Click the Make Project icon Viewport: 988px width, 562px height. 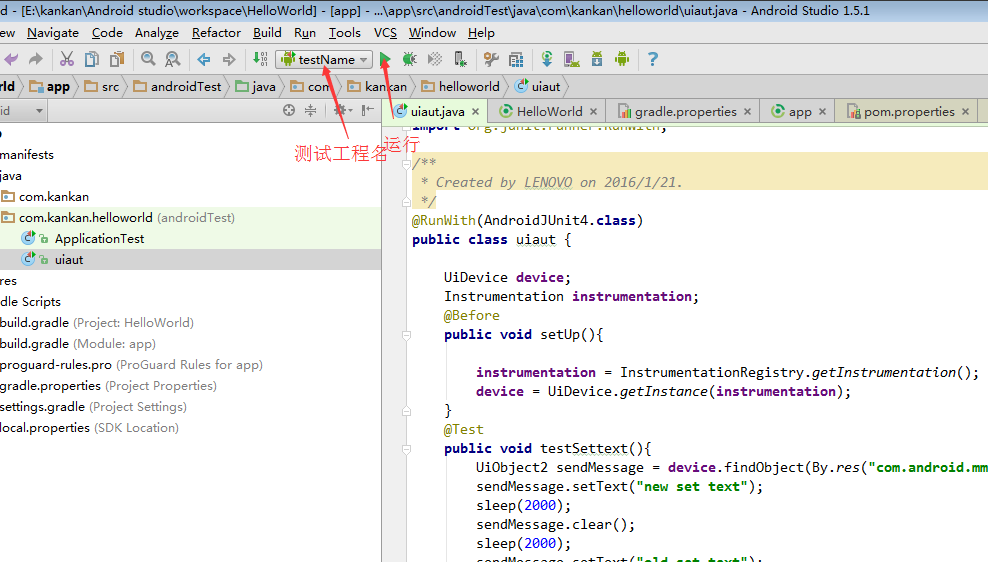click(260, 59)
